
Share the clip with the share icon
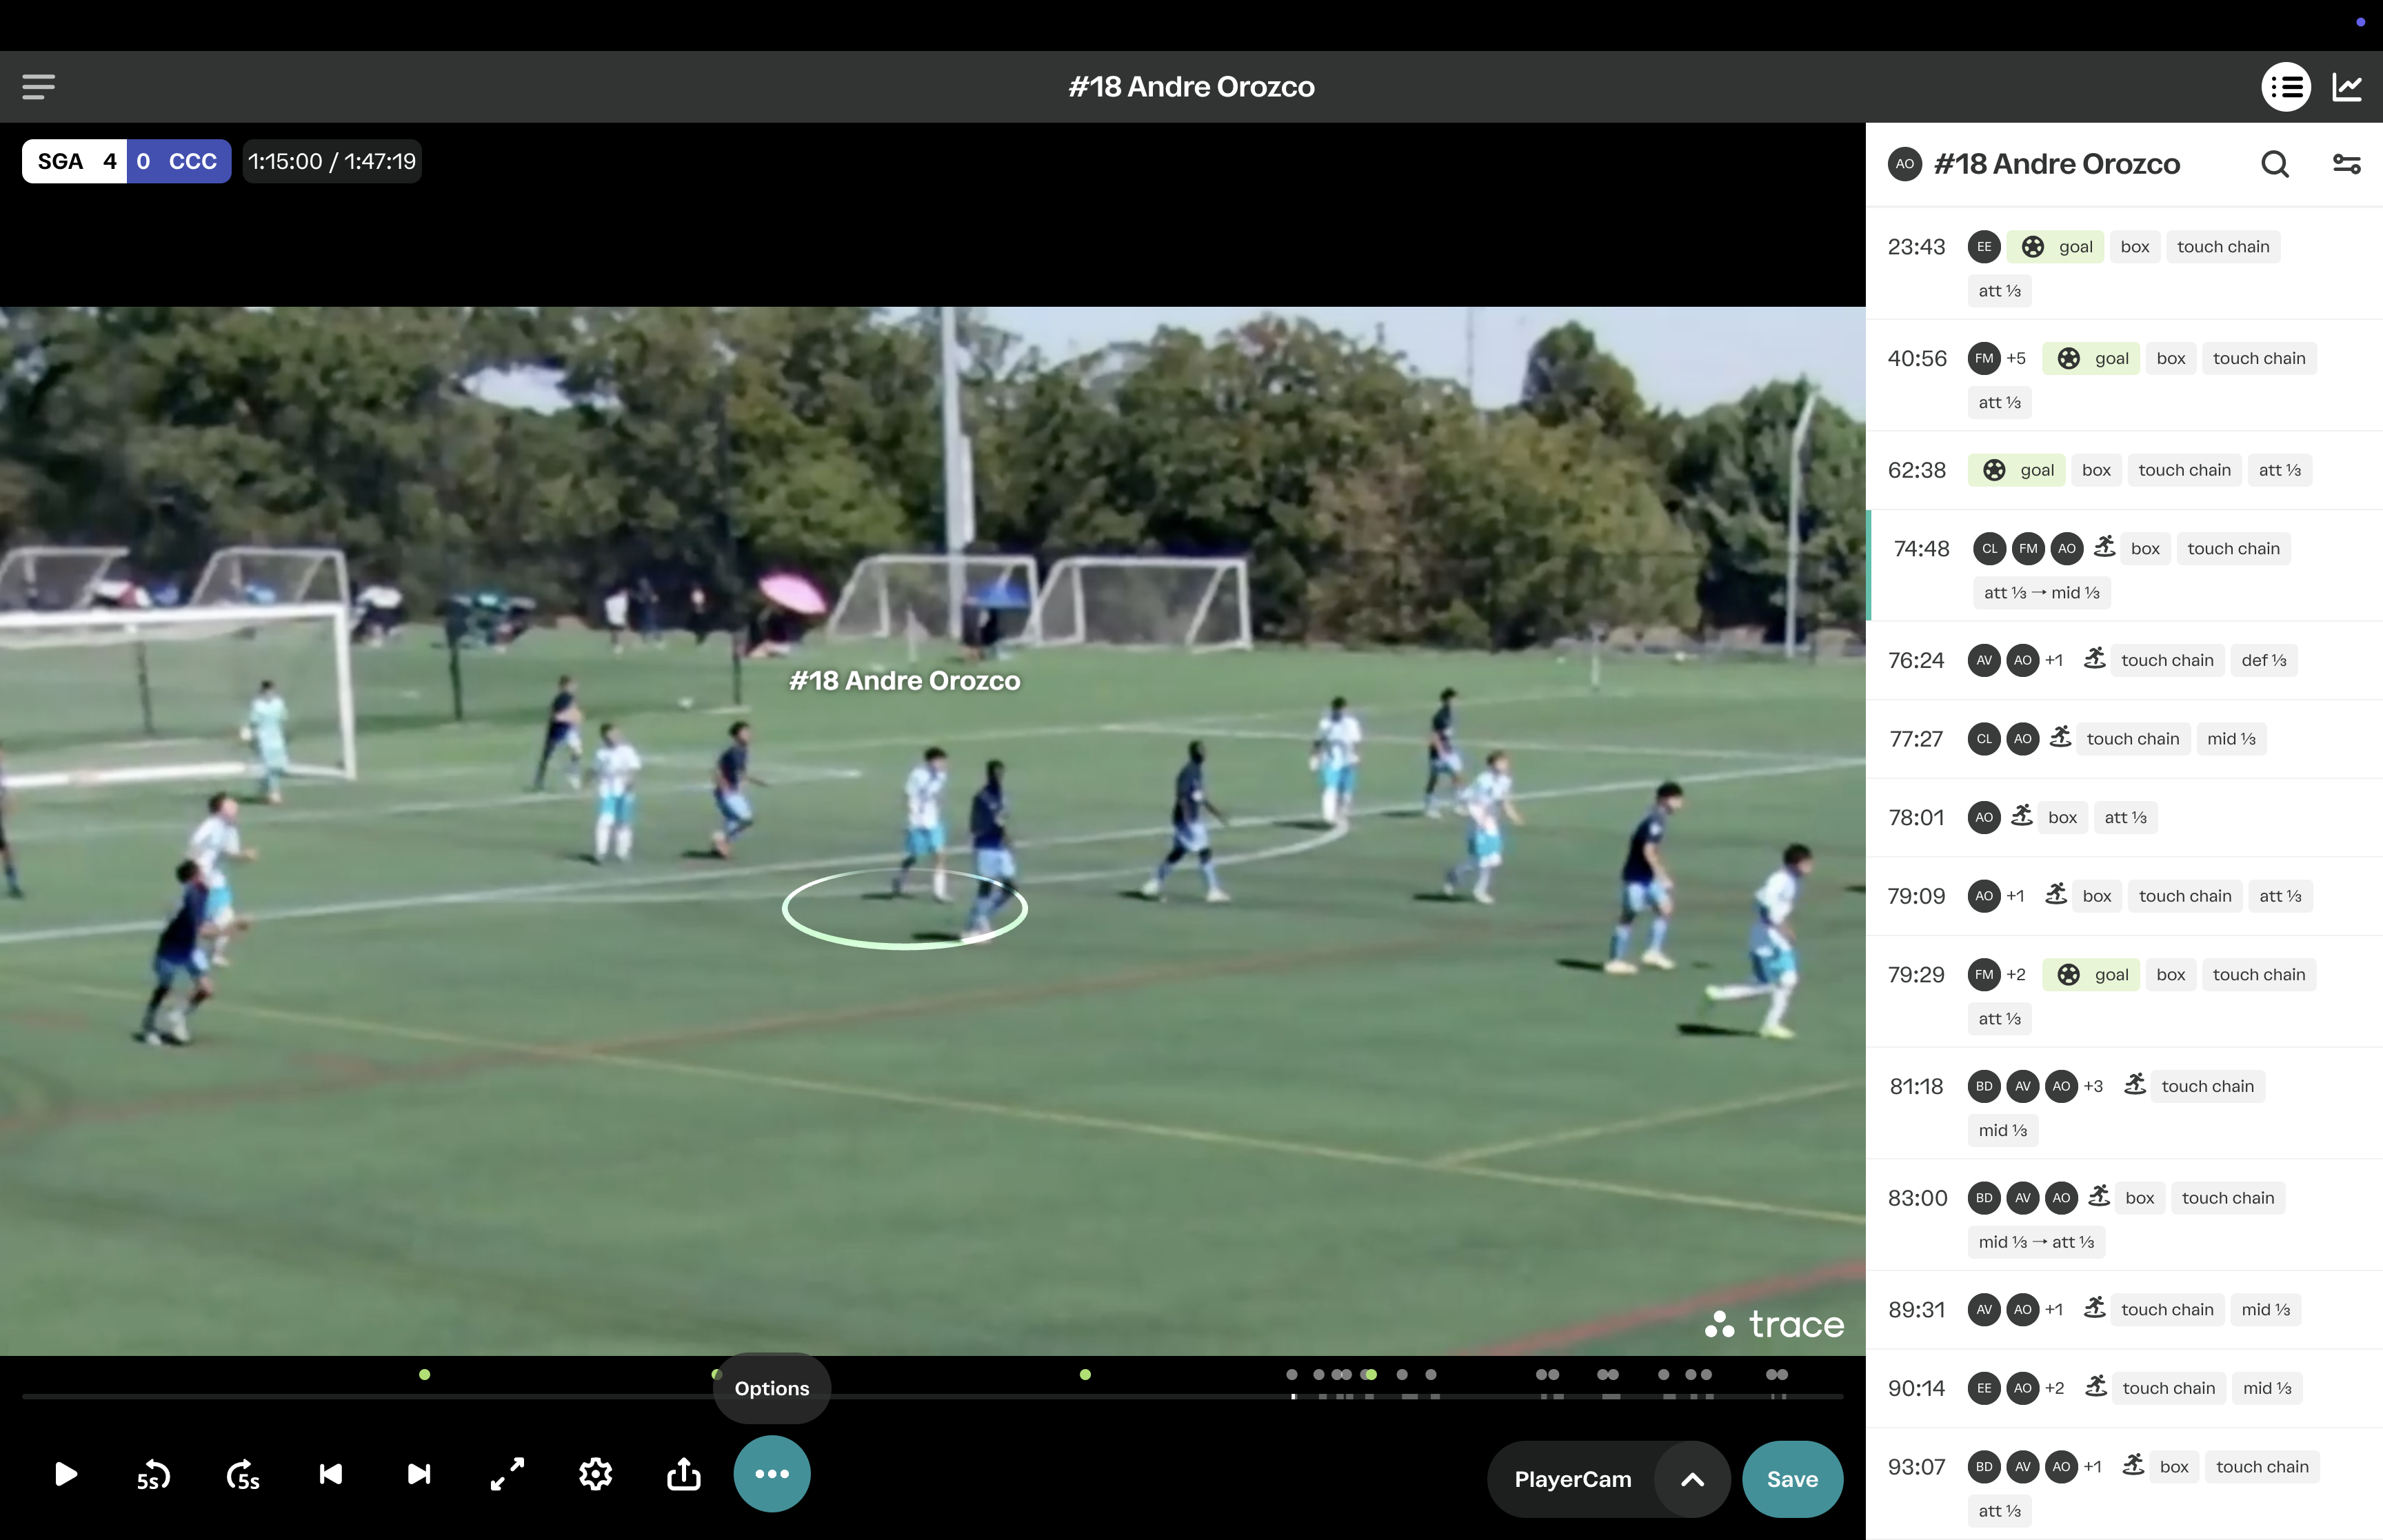(684, 1475)
